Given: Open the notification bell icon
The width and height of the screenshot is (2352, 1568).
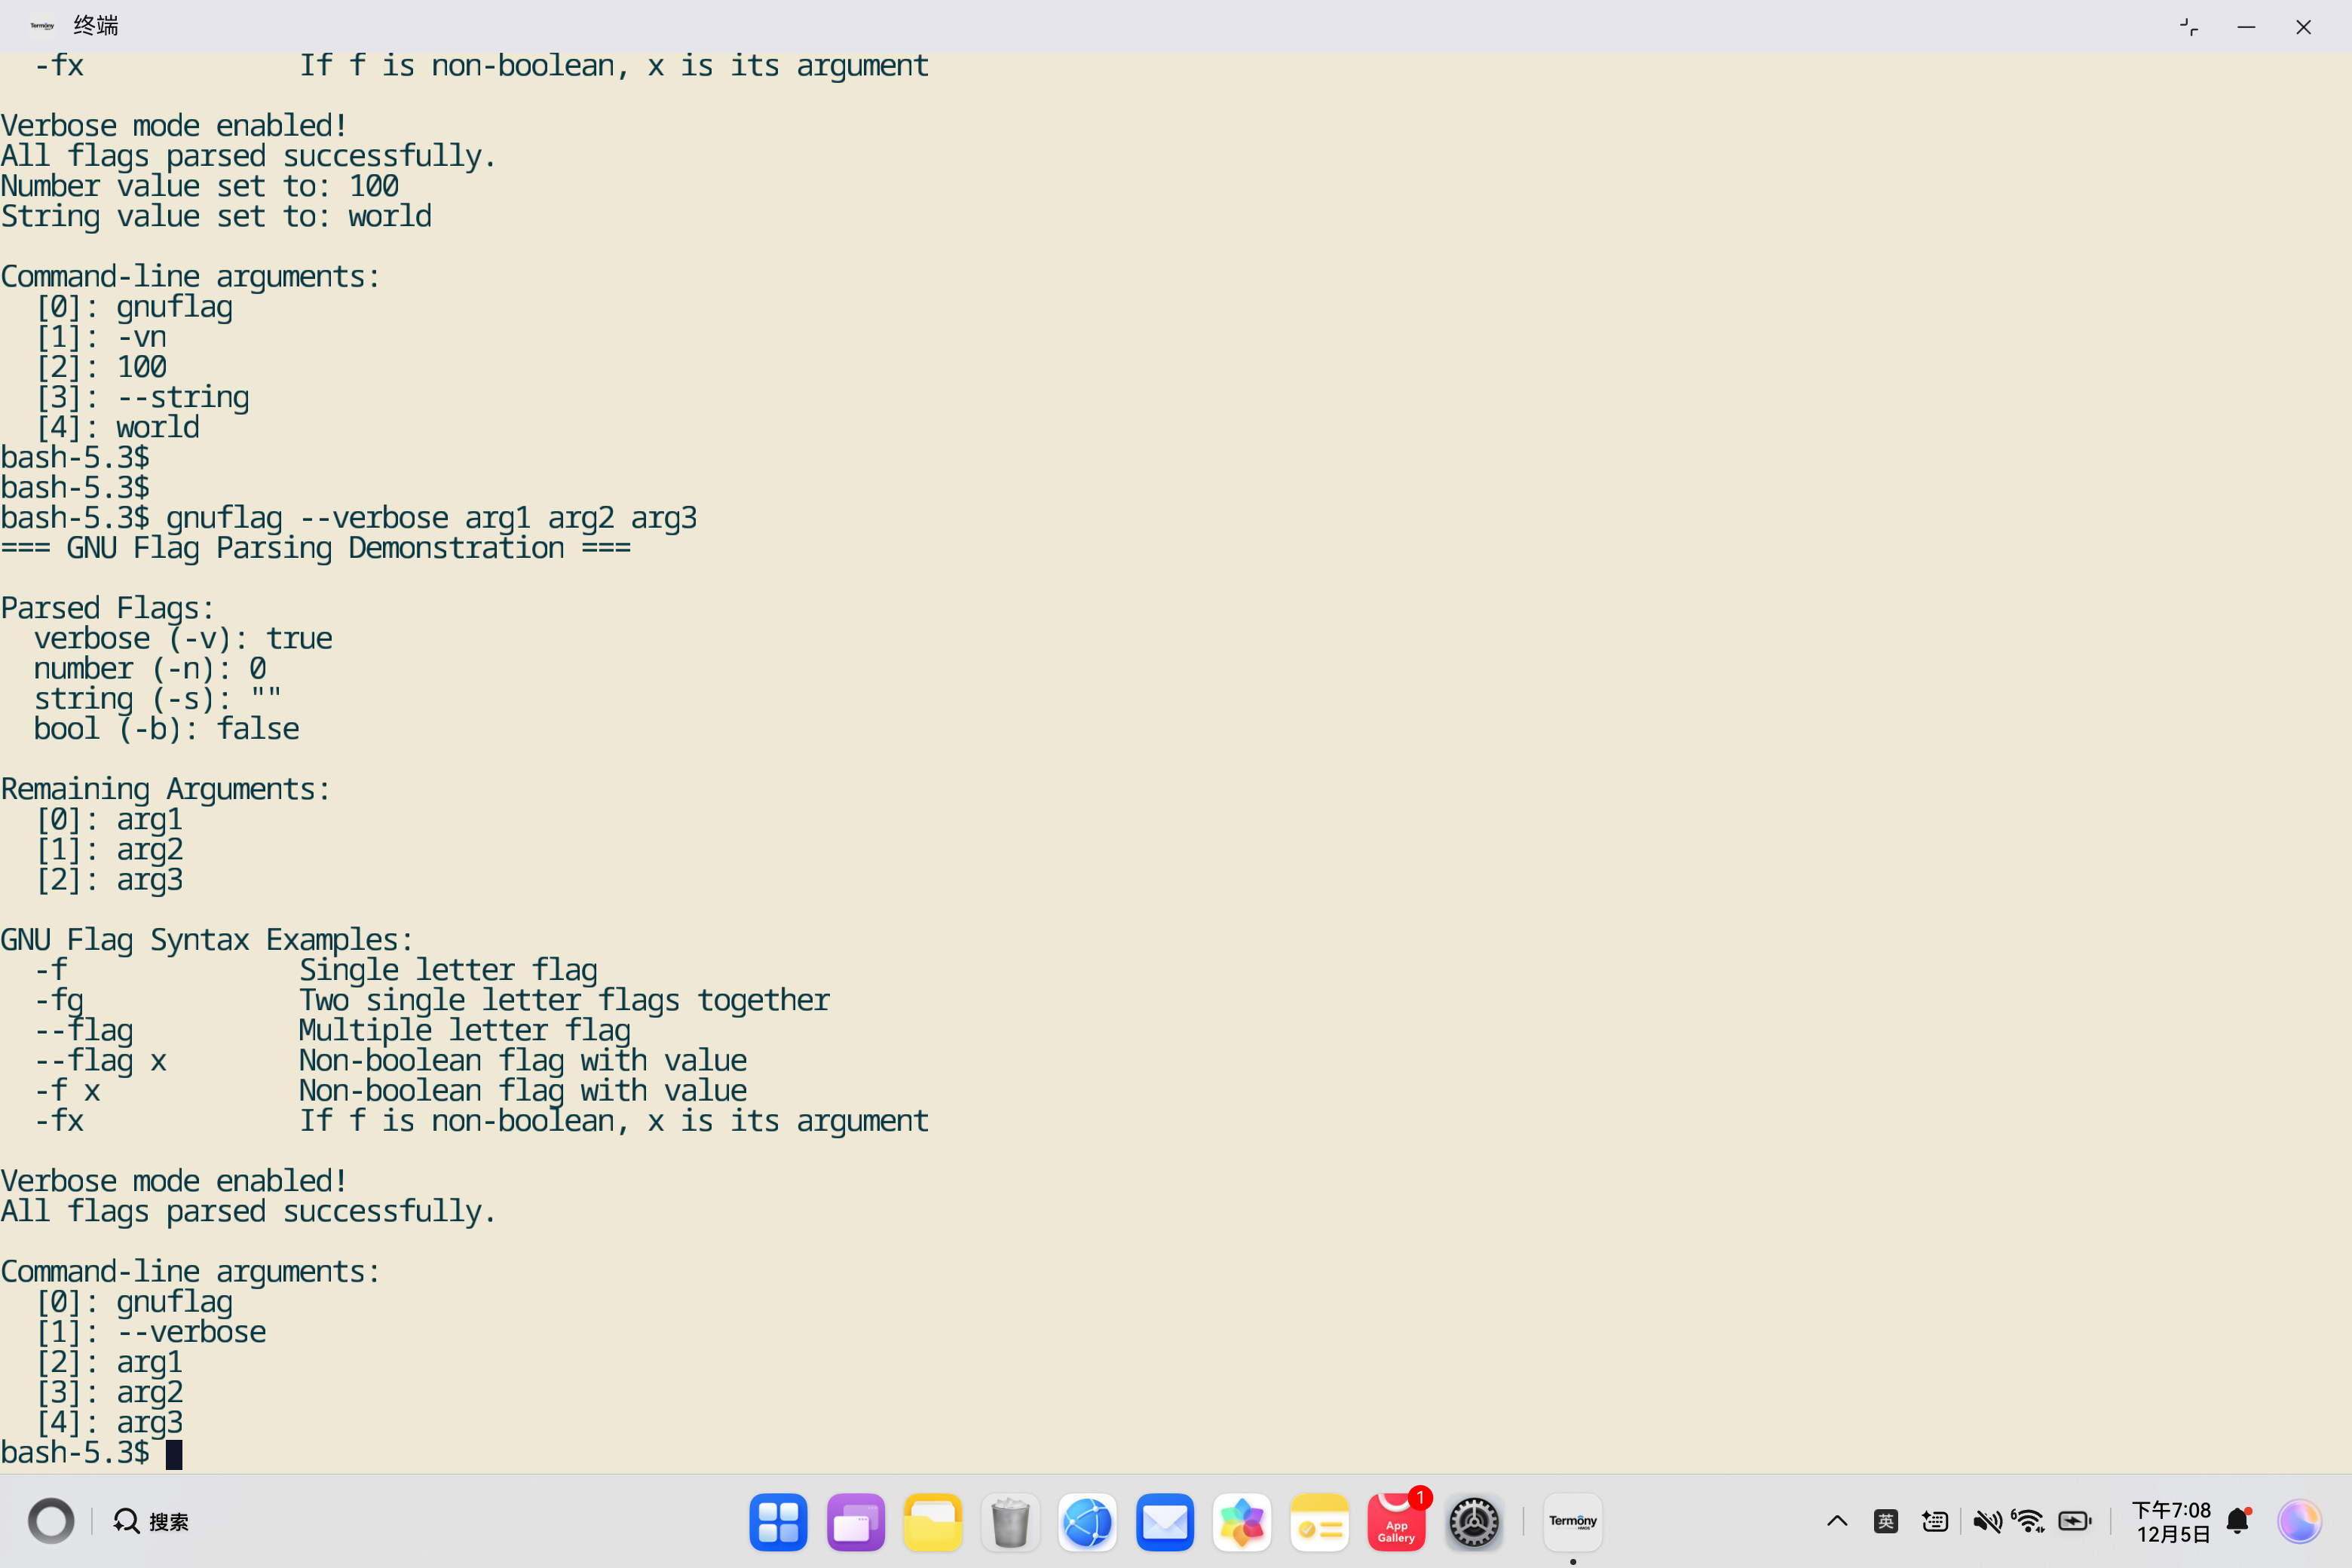Looking at the screenshot, I should pyautogui.click(x=2238, y=1521).
